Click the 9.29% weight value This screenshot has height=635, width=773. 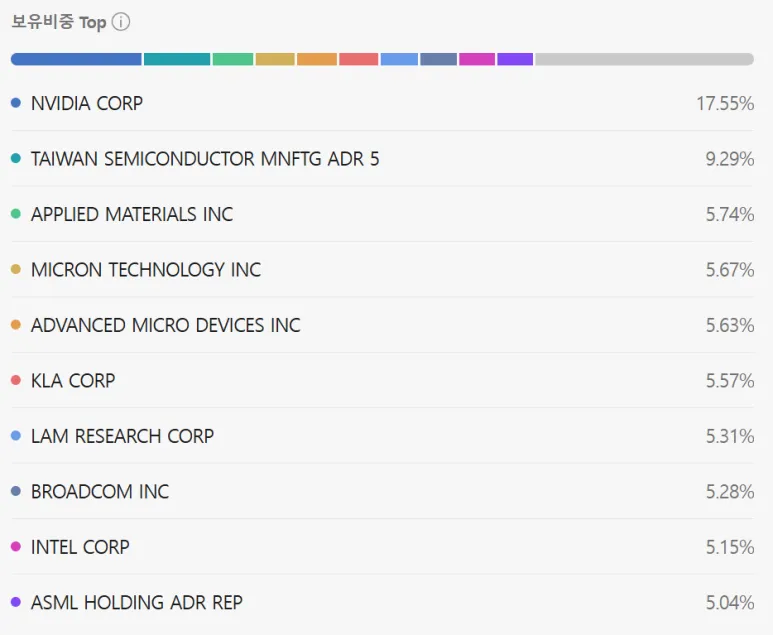730,159
